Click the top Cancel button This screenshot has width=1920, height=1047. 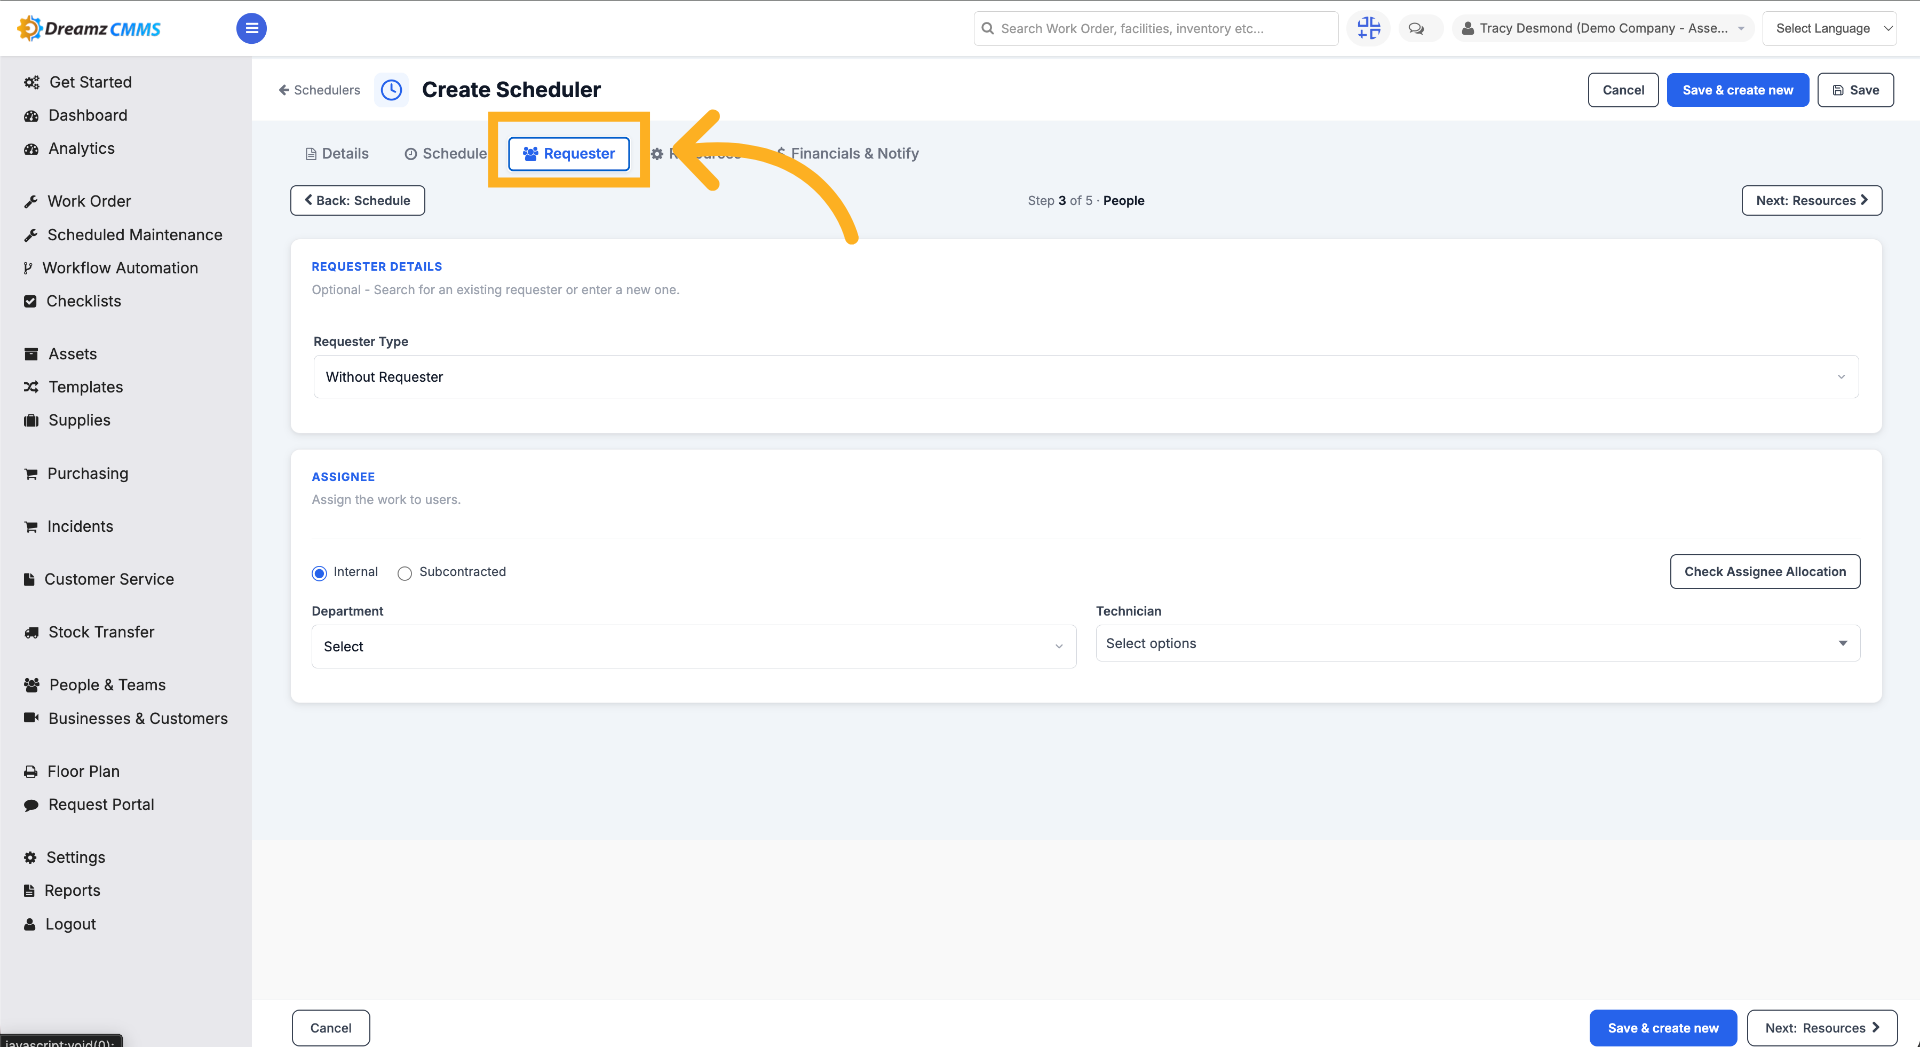[x=1623, y=90]
